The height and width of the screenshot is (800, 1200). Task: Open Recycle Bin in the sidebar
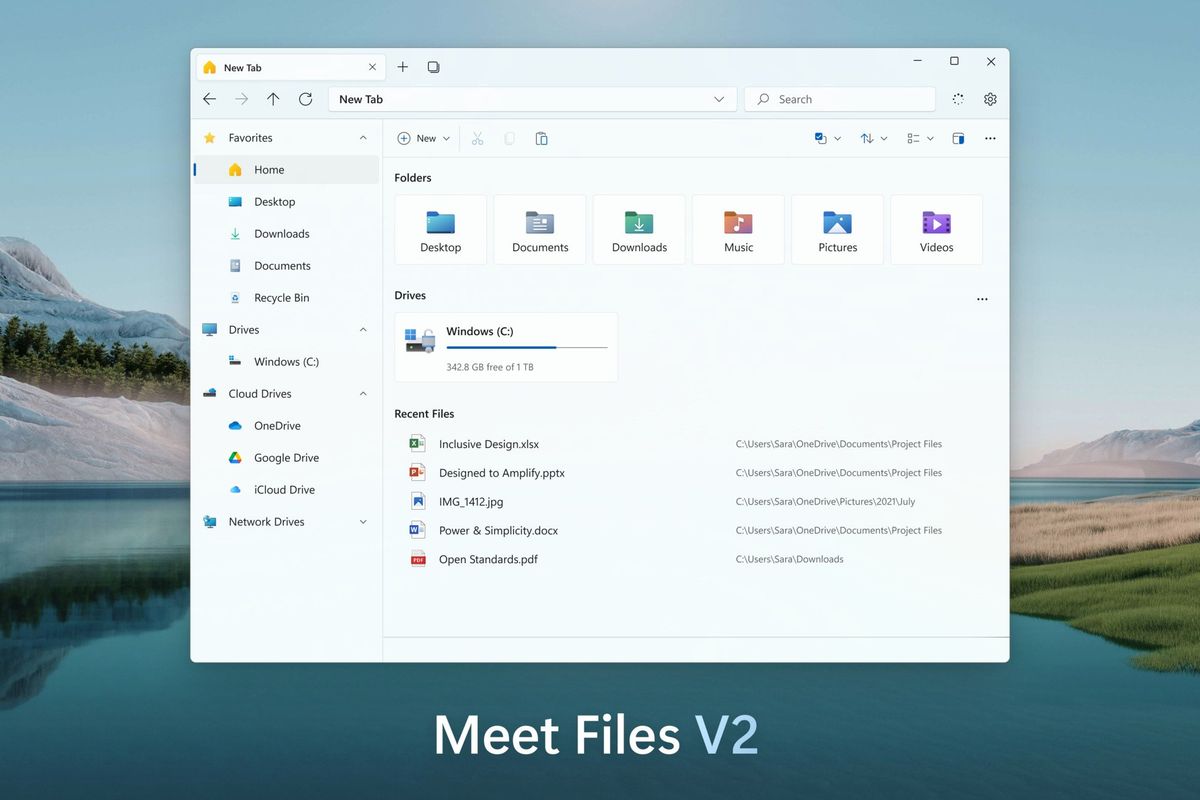[287, 298]
